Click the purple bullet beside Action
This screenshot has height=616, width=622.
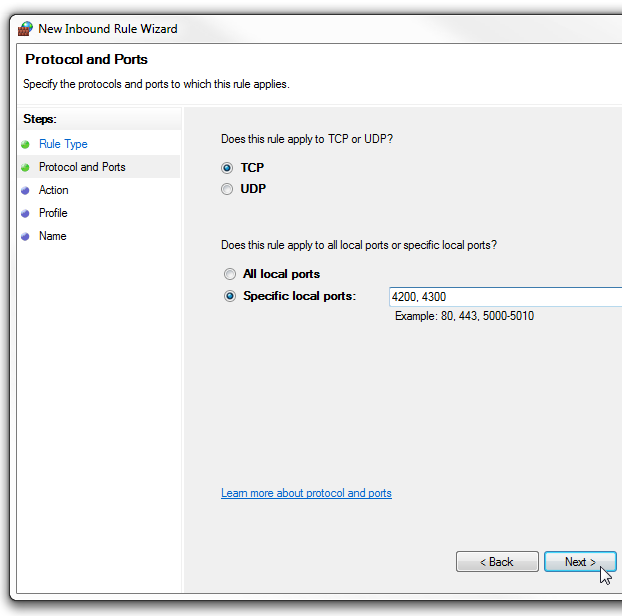coord(25,190)
